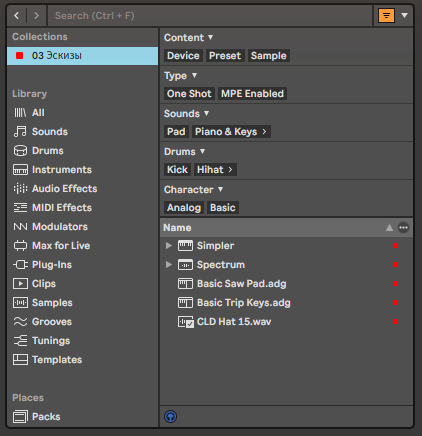The image size is (422, 436).
Task: Select the Spectrum device icon
Action: 185,265
